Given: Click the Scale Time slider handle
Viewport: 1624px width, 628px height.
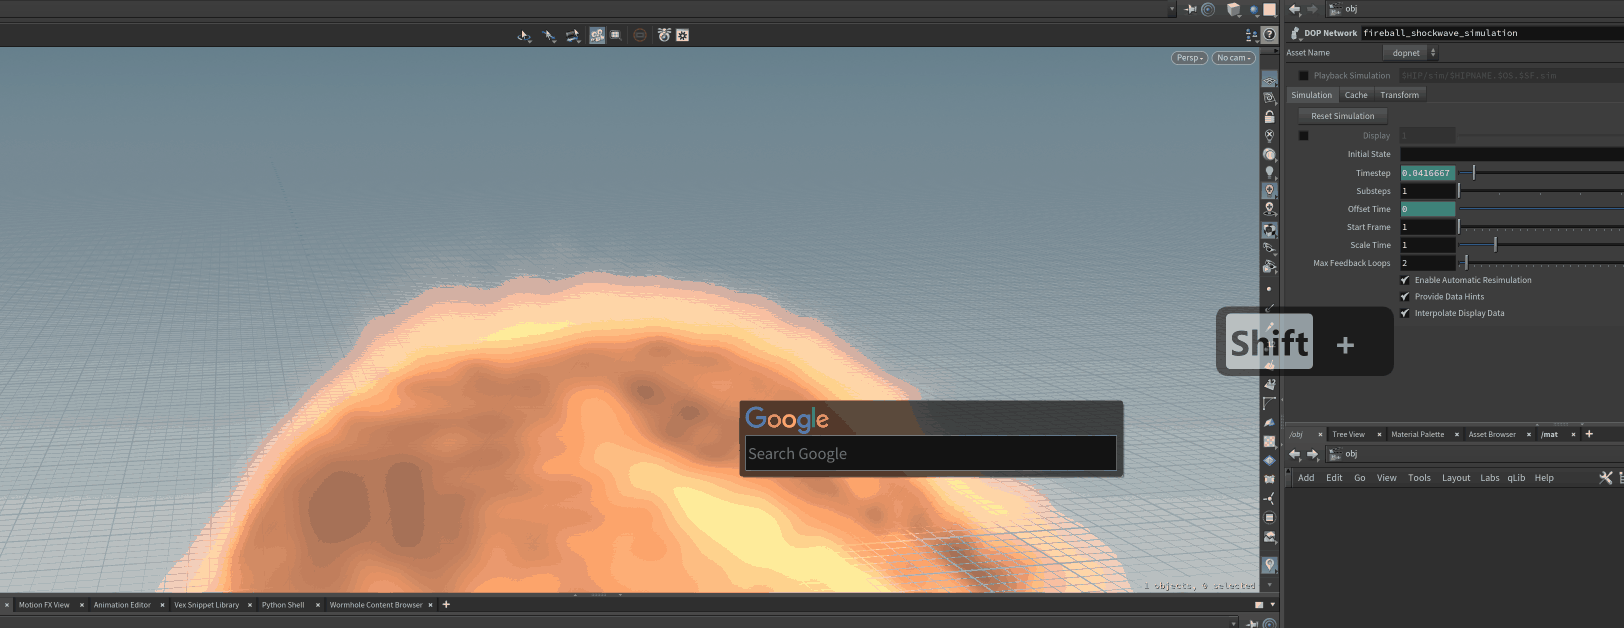Looking at the screenshot, I should (1495, 245).
